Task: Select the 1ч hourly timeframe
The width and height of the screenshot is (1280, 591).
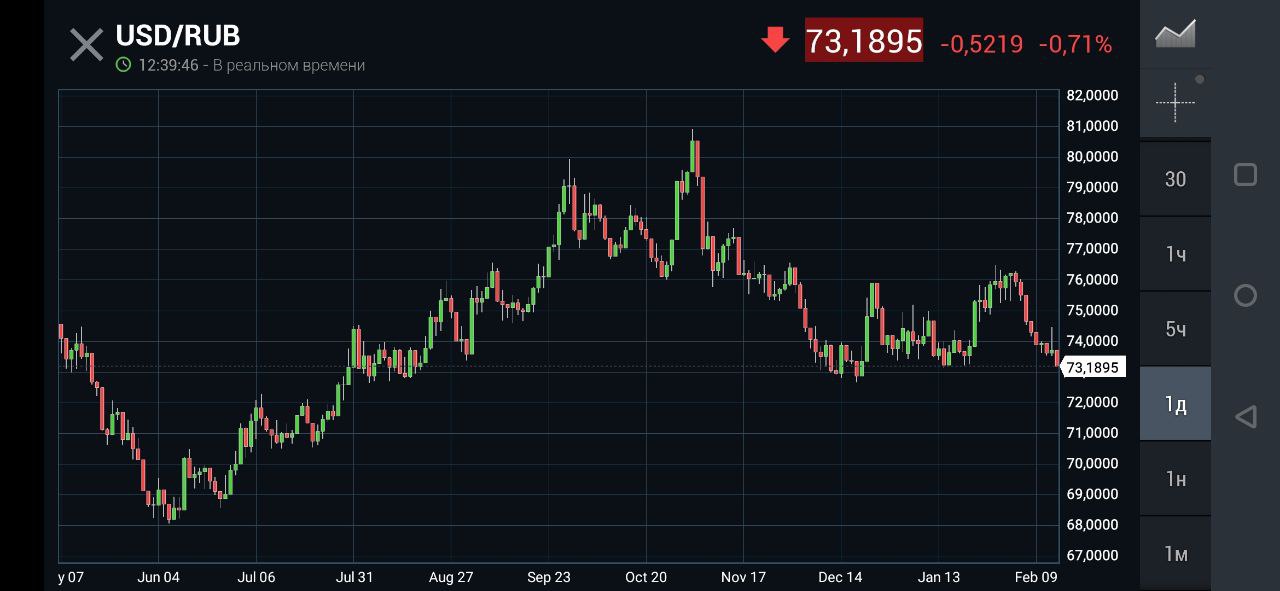Action: pyautogui.click(x=1175, y=254)
